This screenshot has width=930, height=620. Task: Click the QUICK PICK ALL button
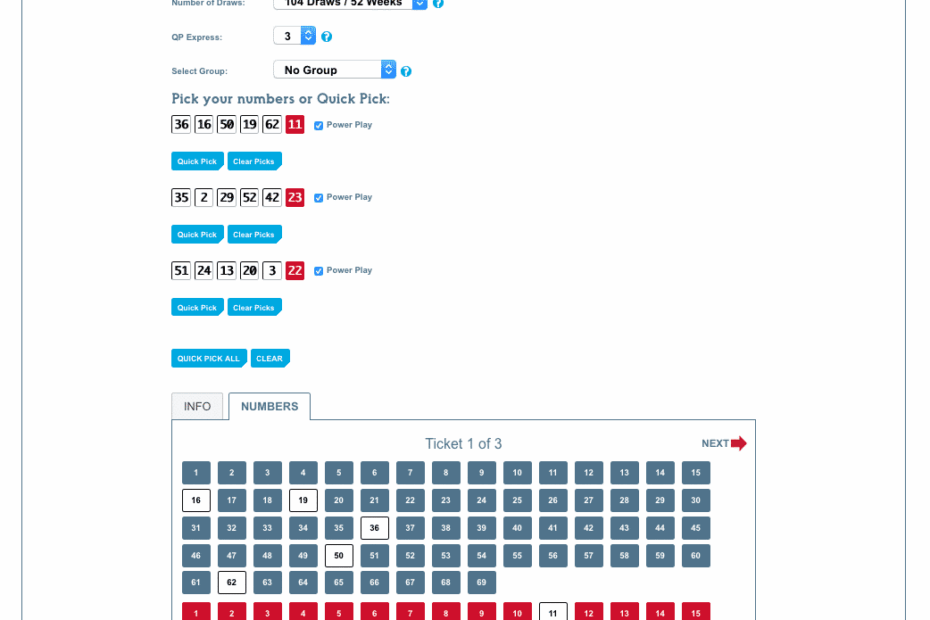click(x=209, y=358)
